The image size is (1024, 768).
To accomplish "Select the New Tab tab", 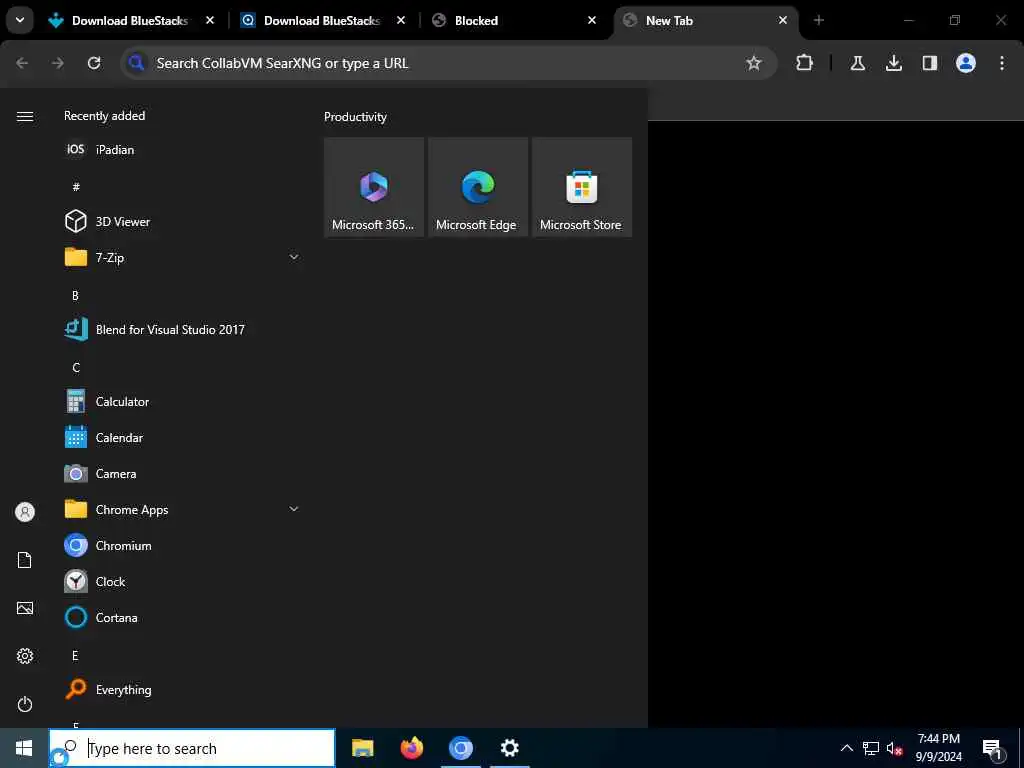I will tap(705, 21).
